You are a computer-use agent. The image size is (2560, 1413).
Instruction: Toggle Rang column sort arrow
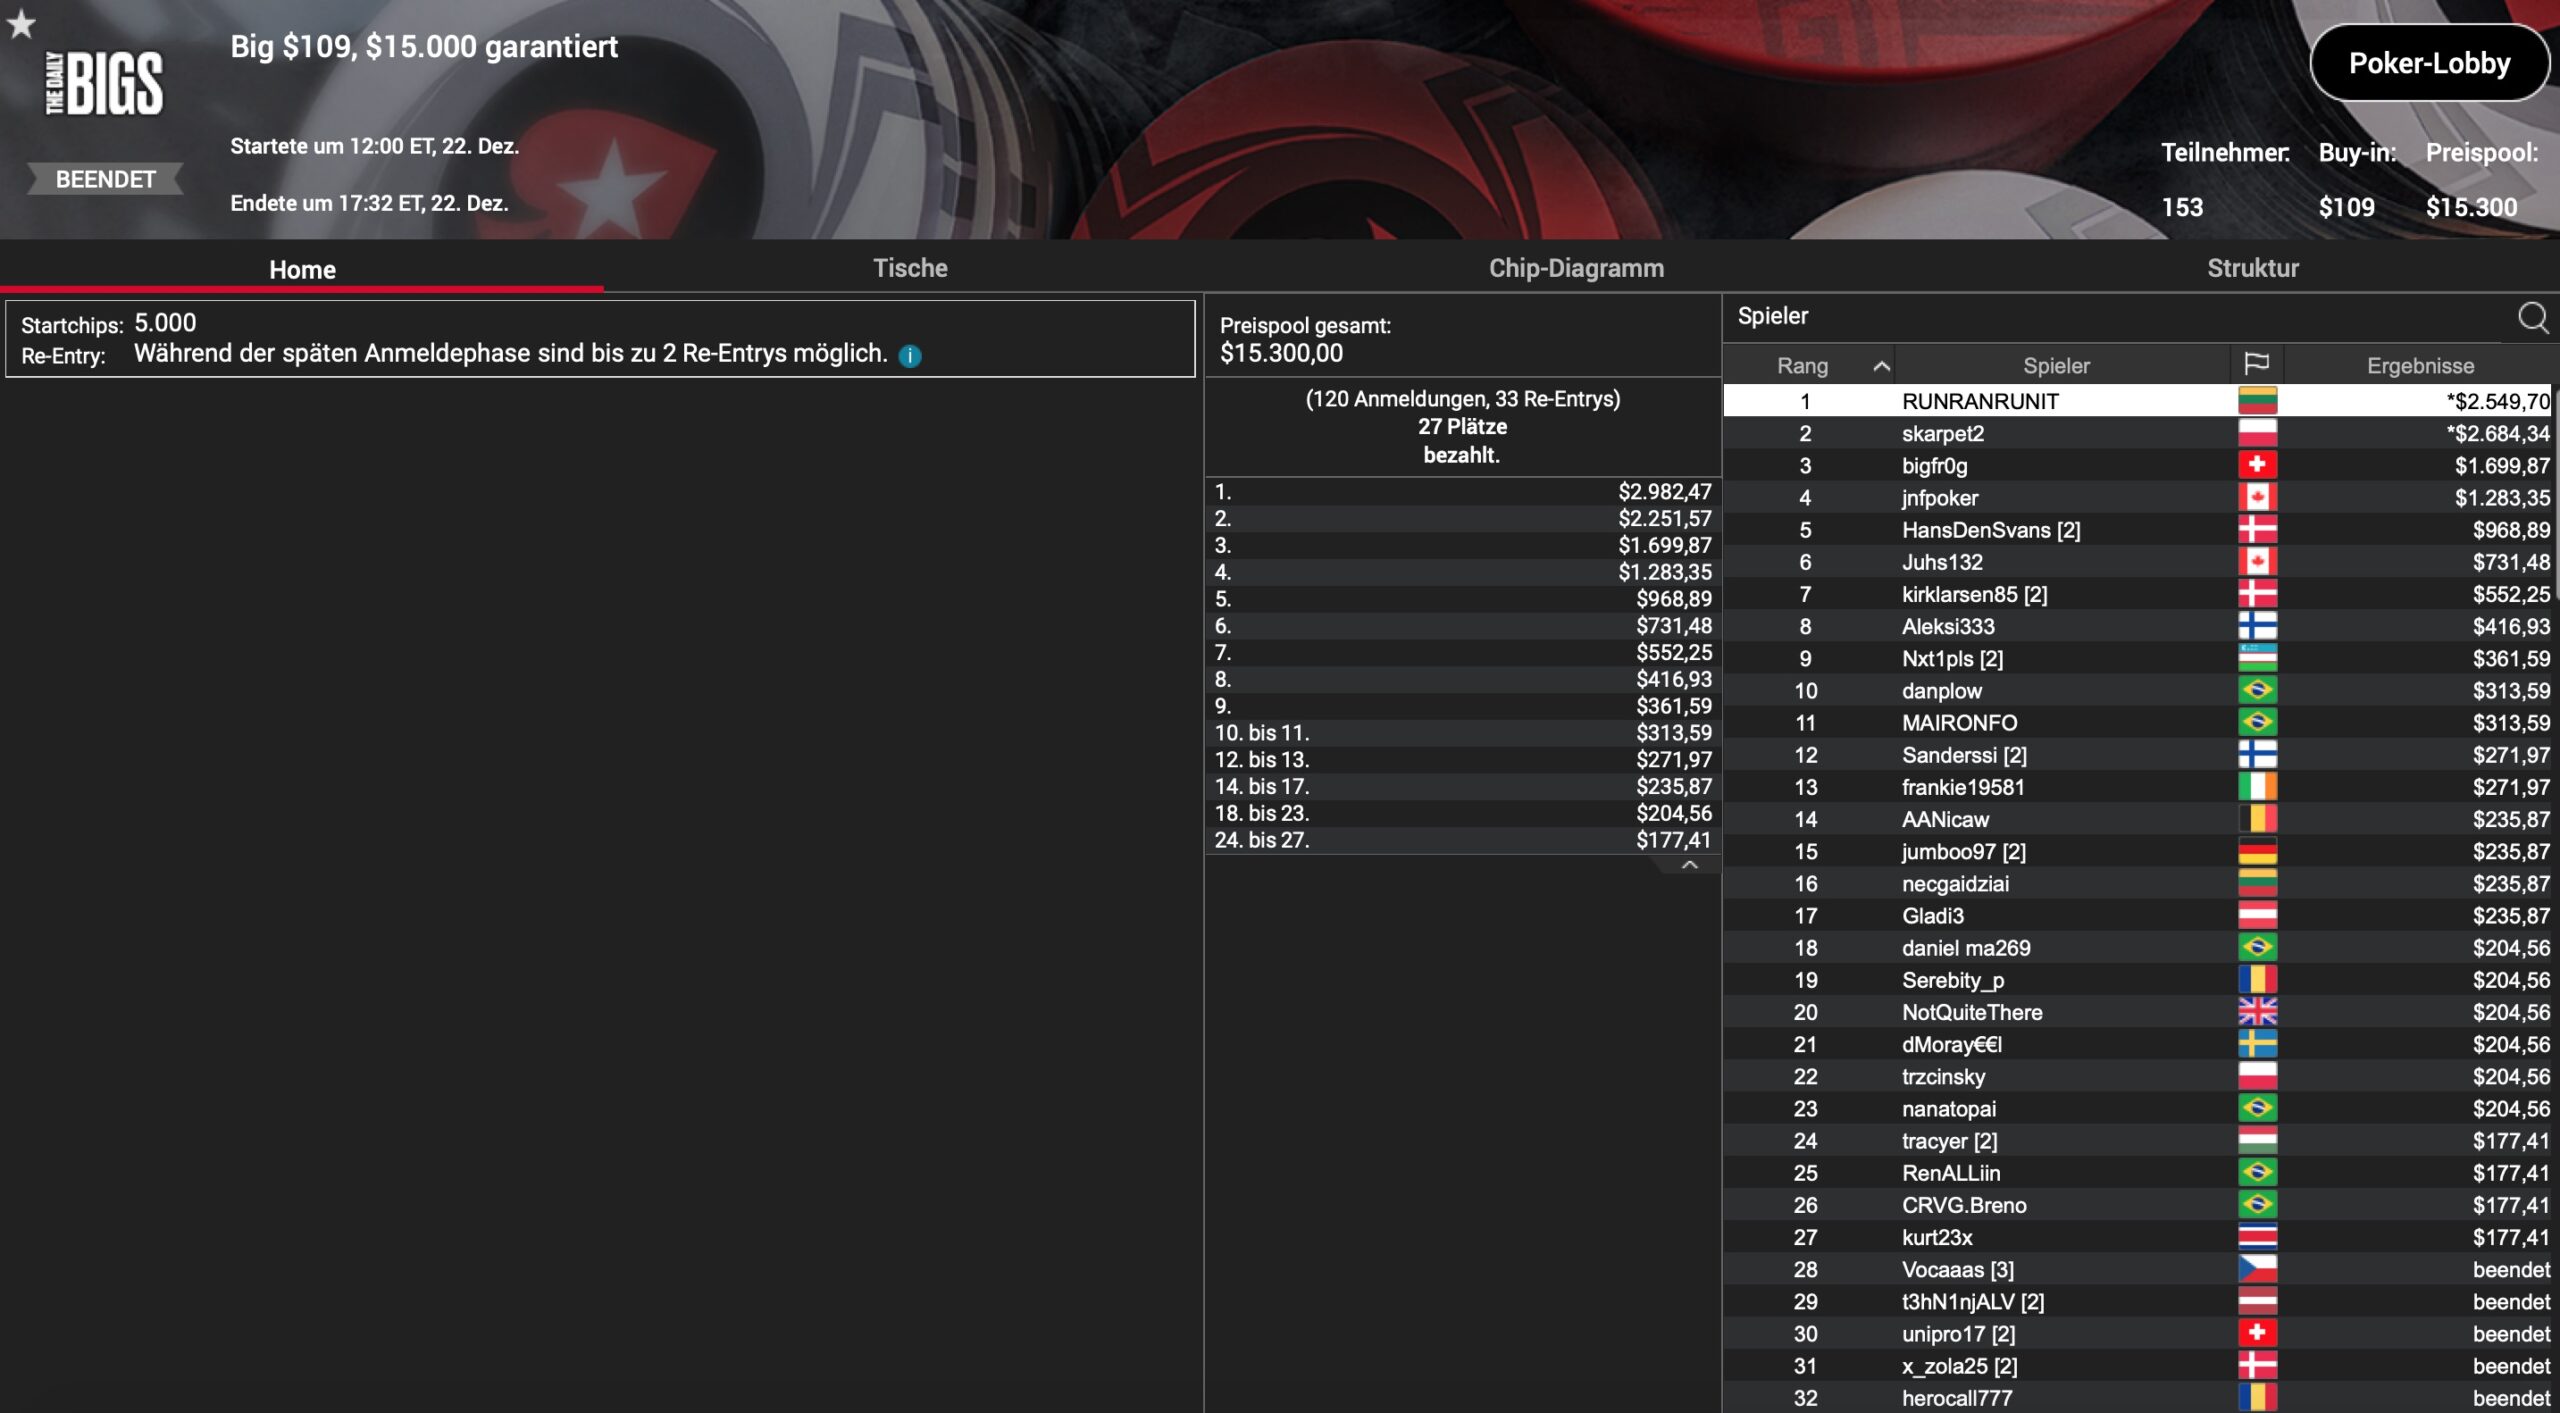click(x=1881, y=366)
